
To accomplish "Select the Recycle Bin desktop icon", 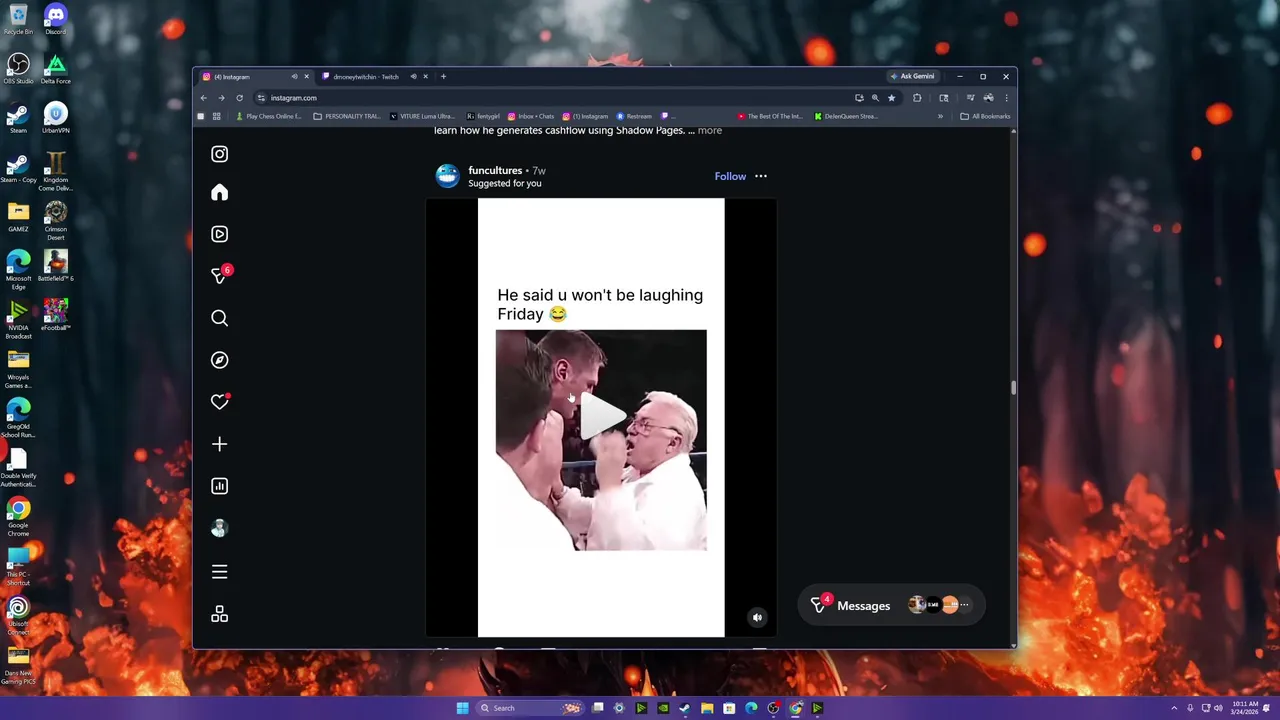I will click(x=18, y=19).
